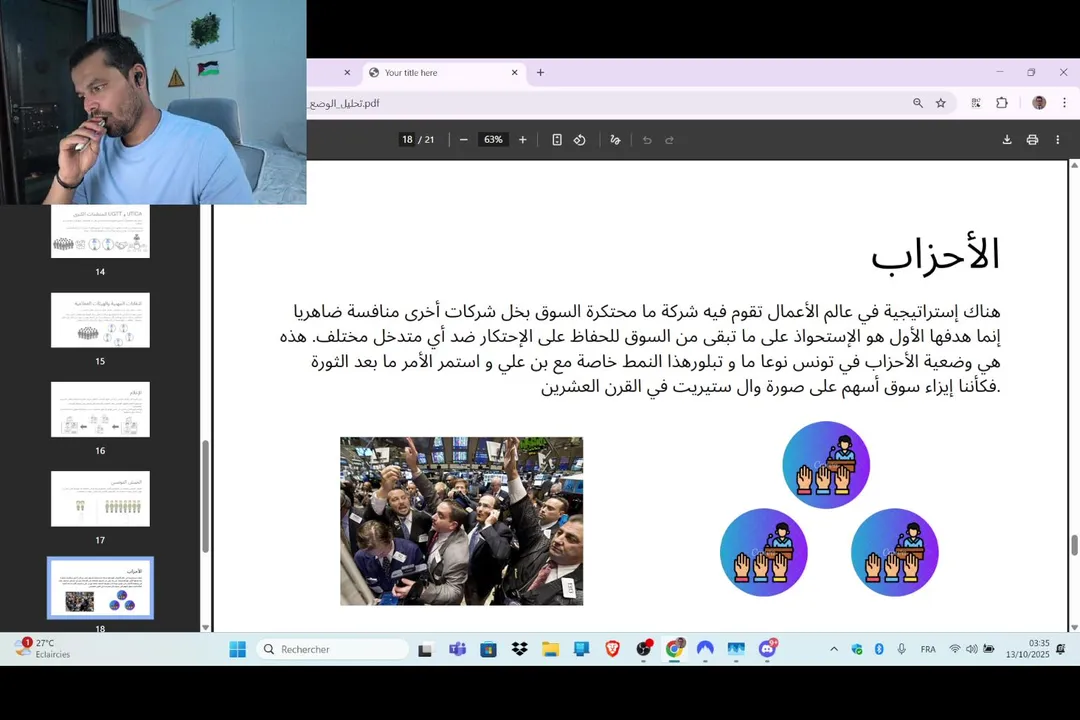Open the Chrome profile avatar

(x=1039, y=103)
